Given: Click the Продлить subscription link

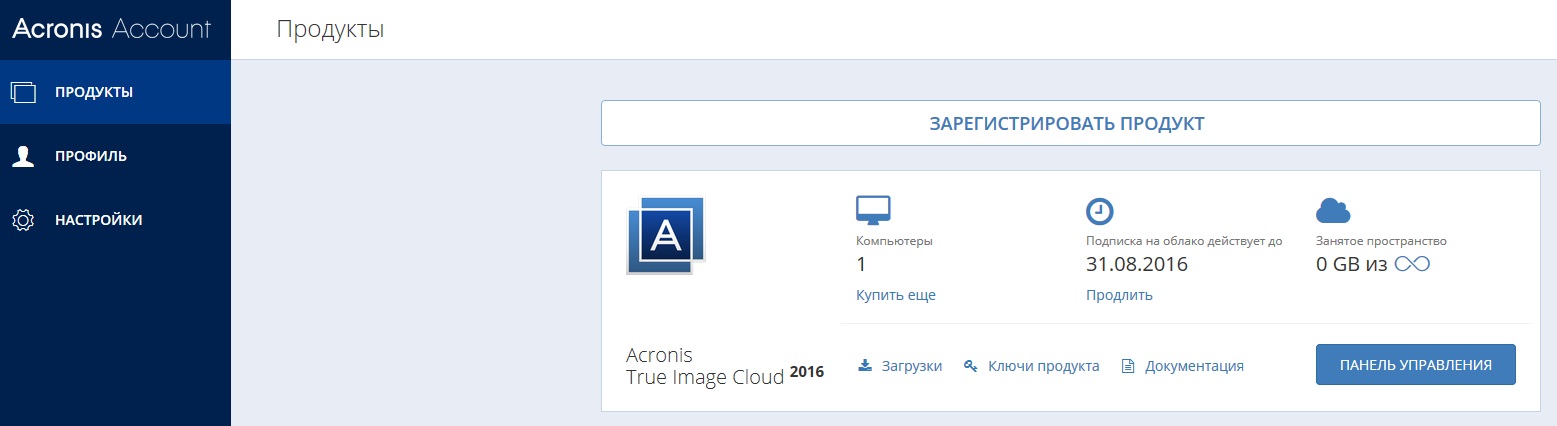Looking at the screenshot, I should (1119, 295).
